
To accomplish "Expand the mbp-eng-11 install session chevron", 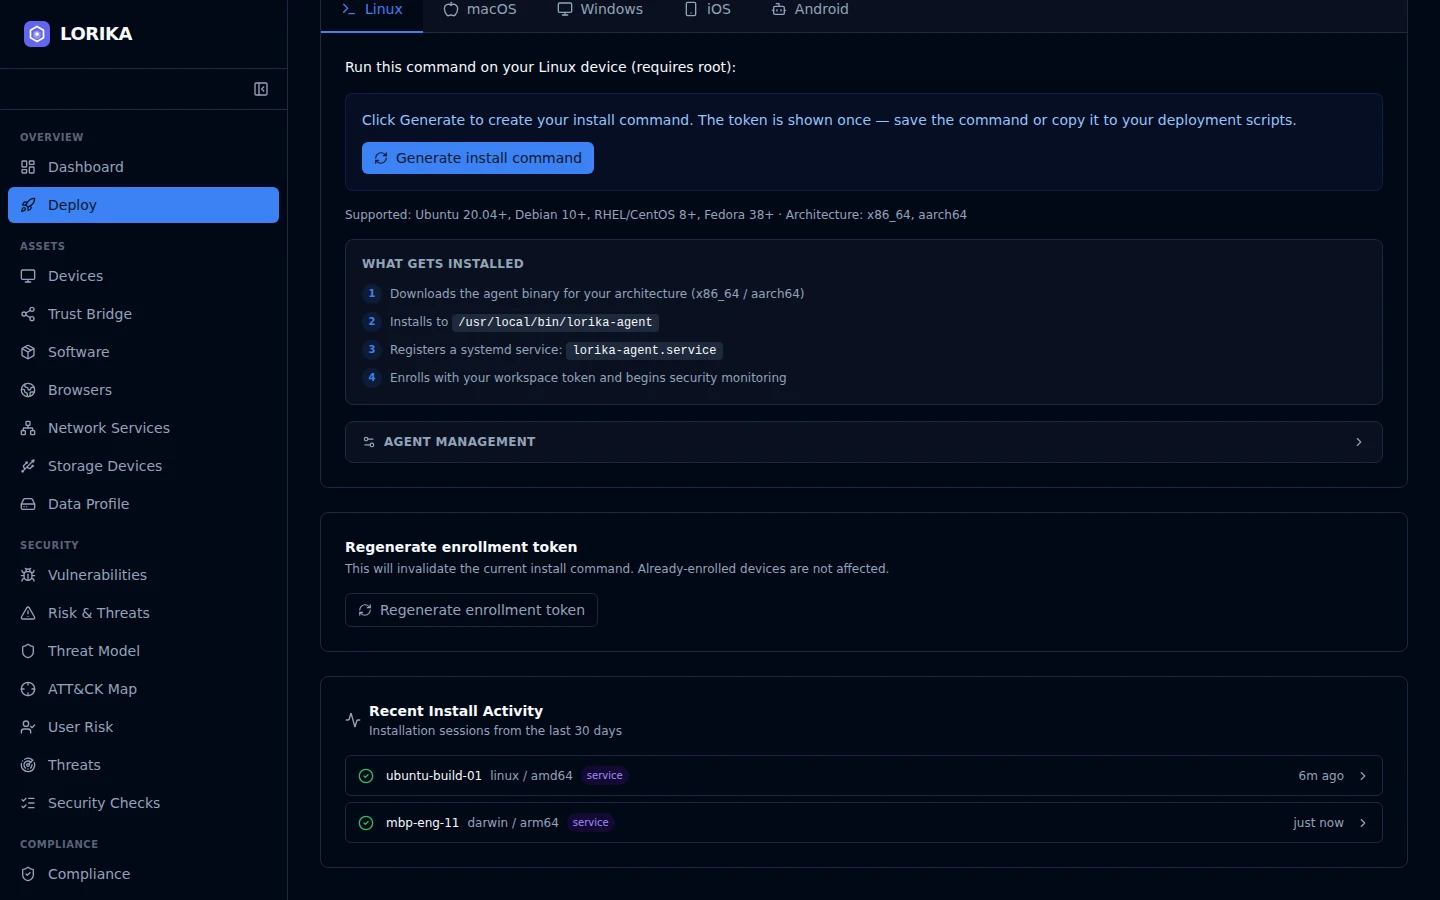I will click(x=1363, y=823).
